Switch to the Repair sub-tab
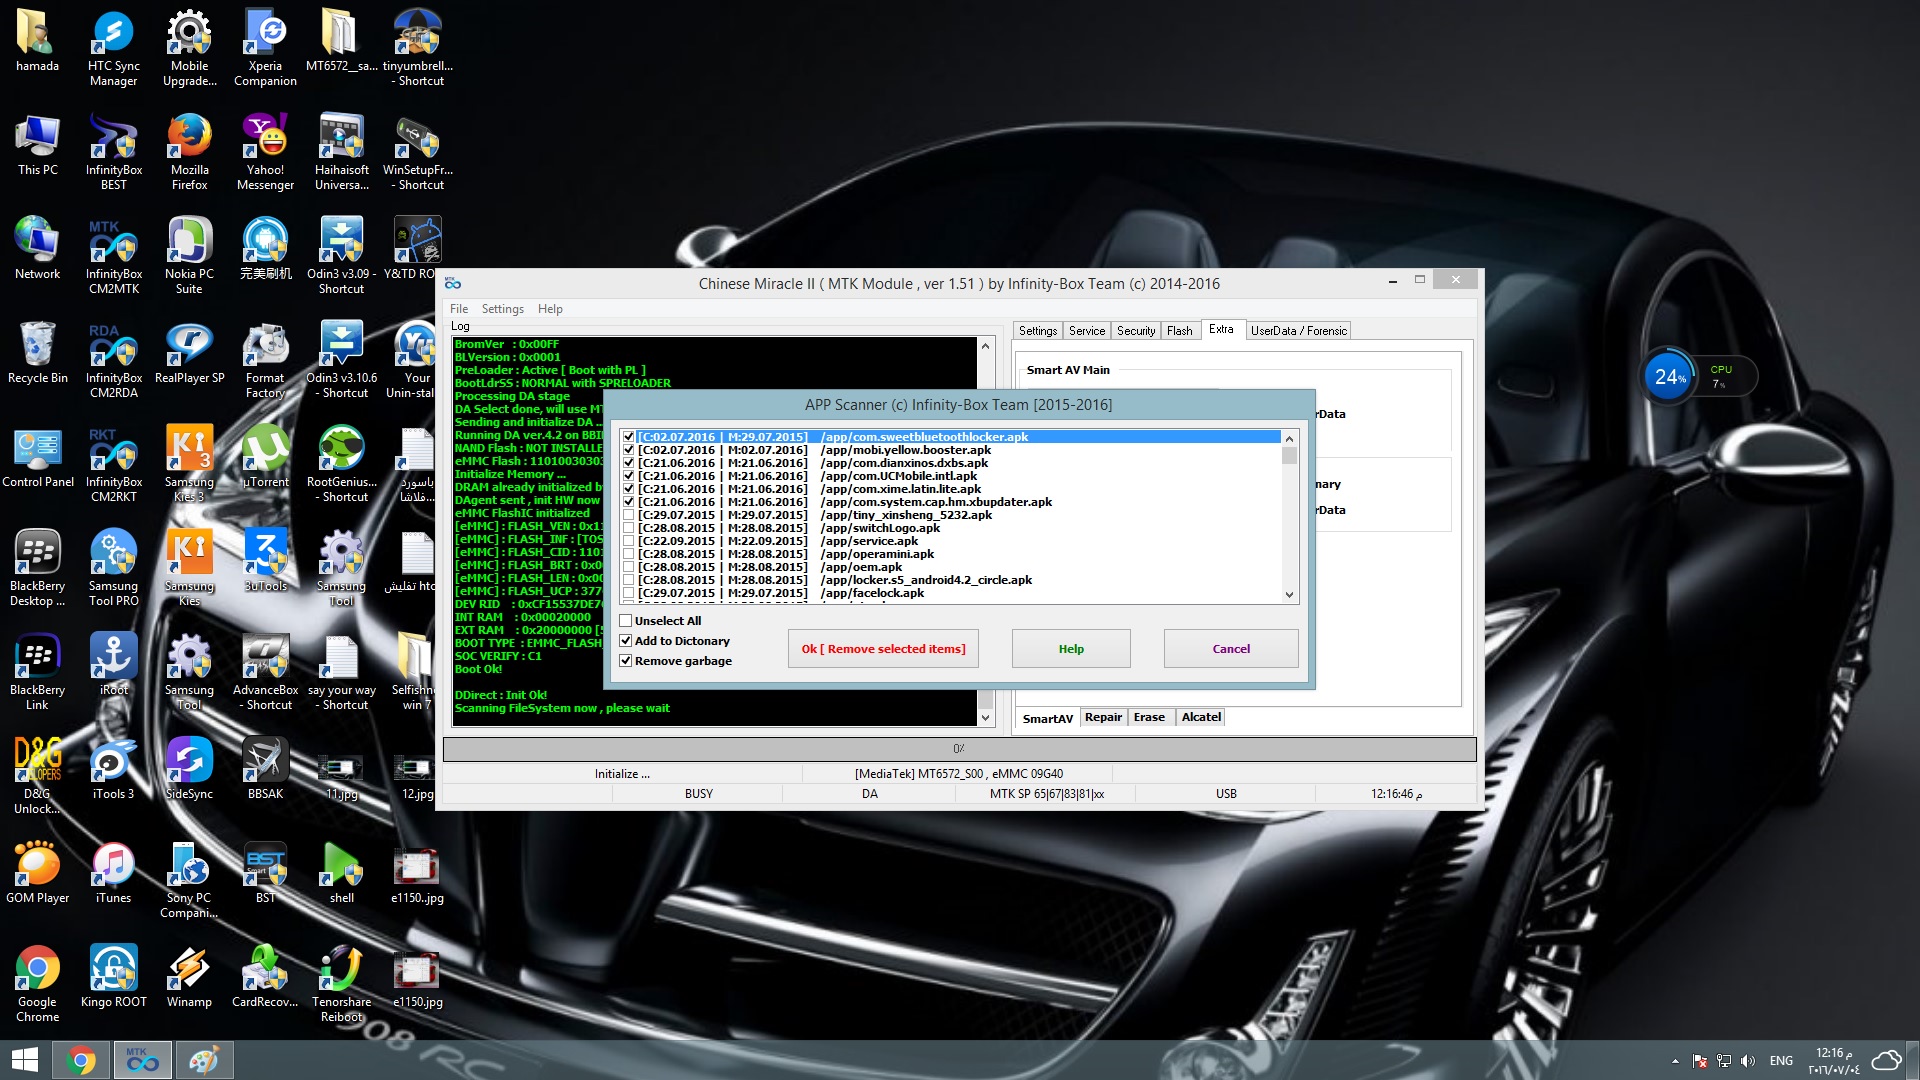This screenshot has height=1080, width=1920. click(1103, 717)
